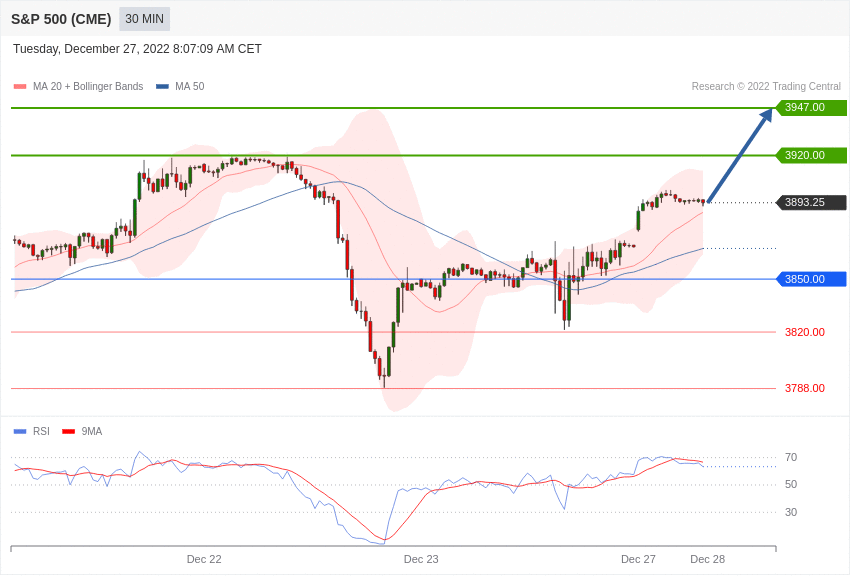This screenshot has width=850, height=576.
Task: Click the RSI 70 axis value
Action: point(791,457)
